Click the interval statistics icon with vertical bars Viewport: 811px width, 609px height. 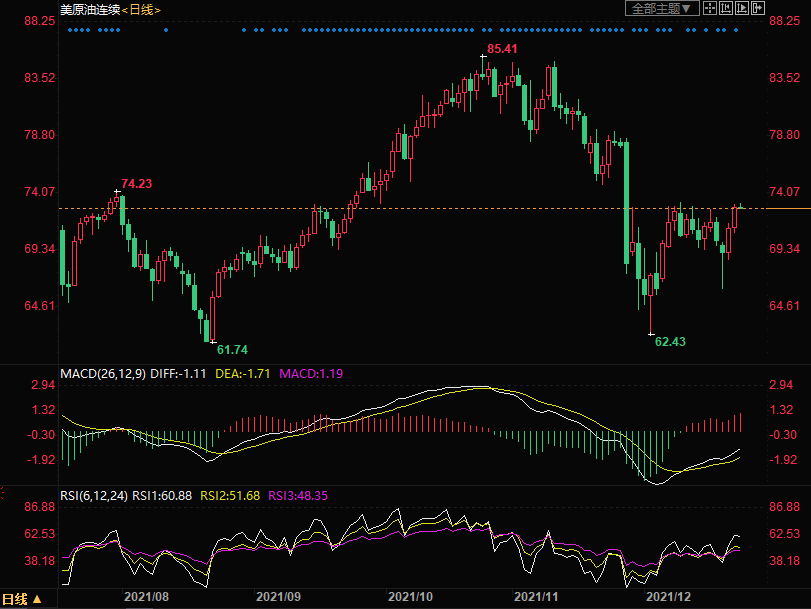click(725, 8)
